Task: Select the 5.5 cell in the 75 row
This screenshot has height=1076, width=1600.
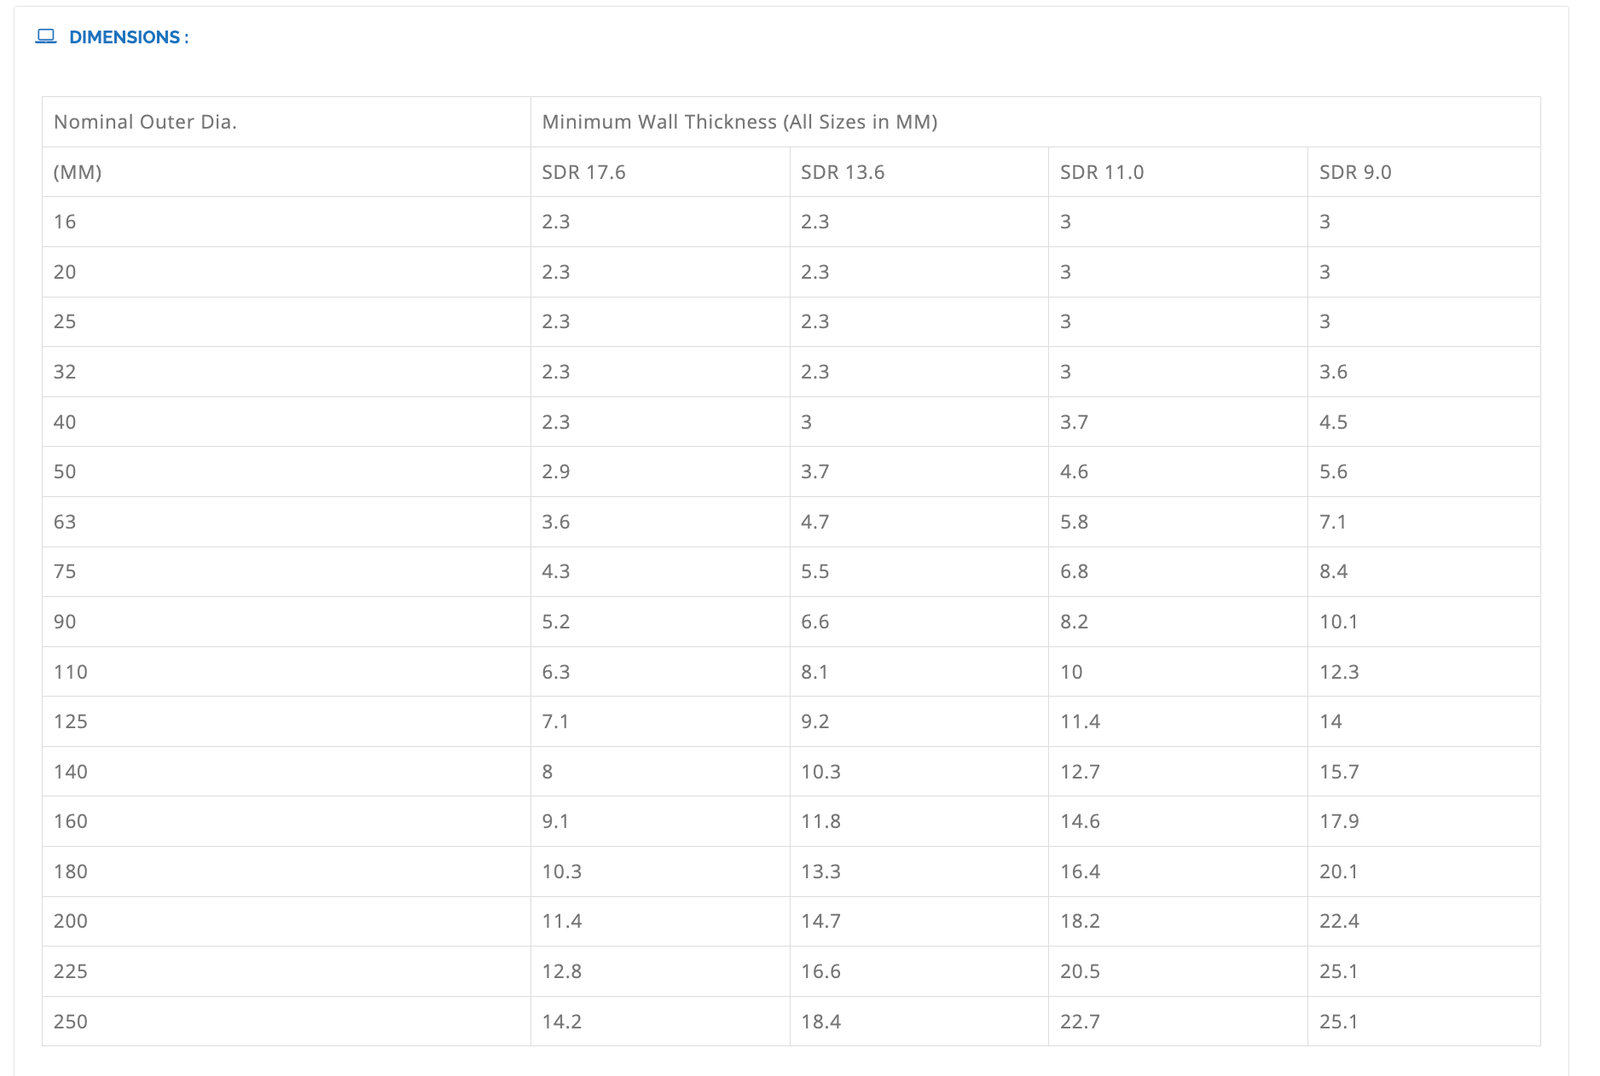Action: coord(814,572)
